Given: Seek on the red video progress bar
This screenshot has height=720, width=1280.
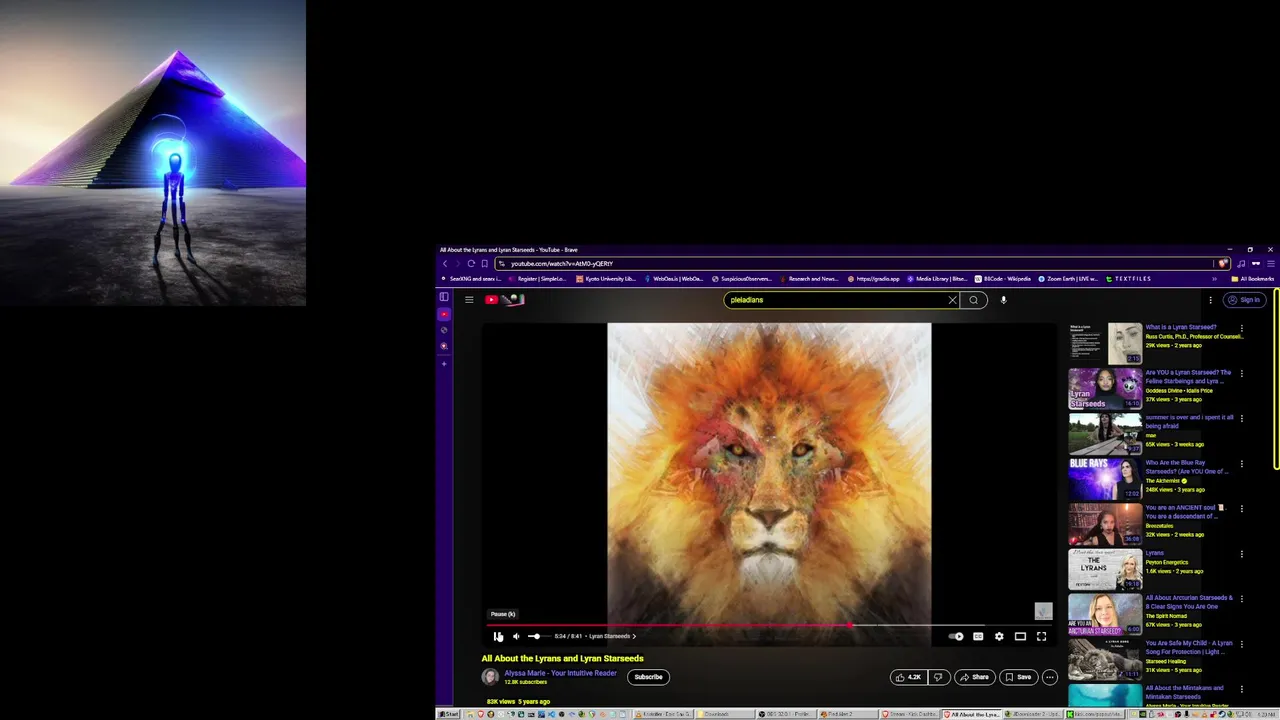Looking at the screenshot, I should [x=768, y=625].
